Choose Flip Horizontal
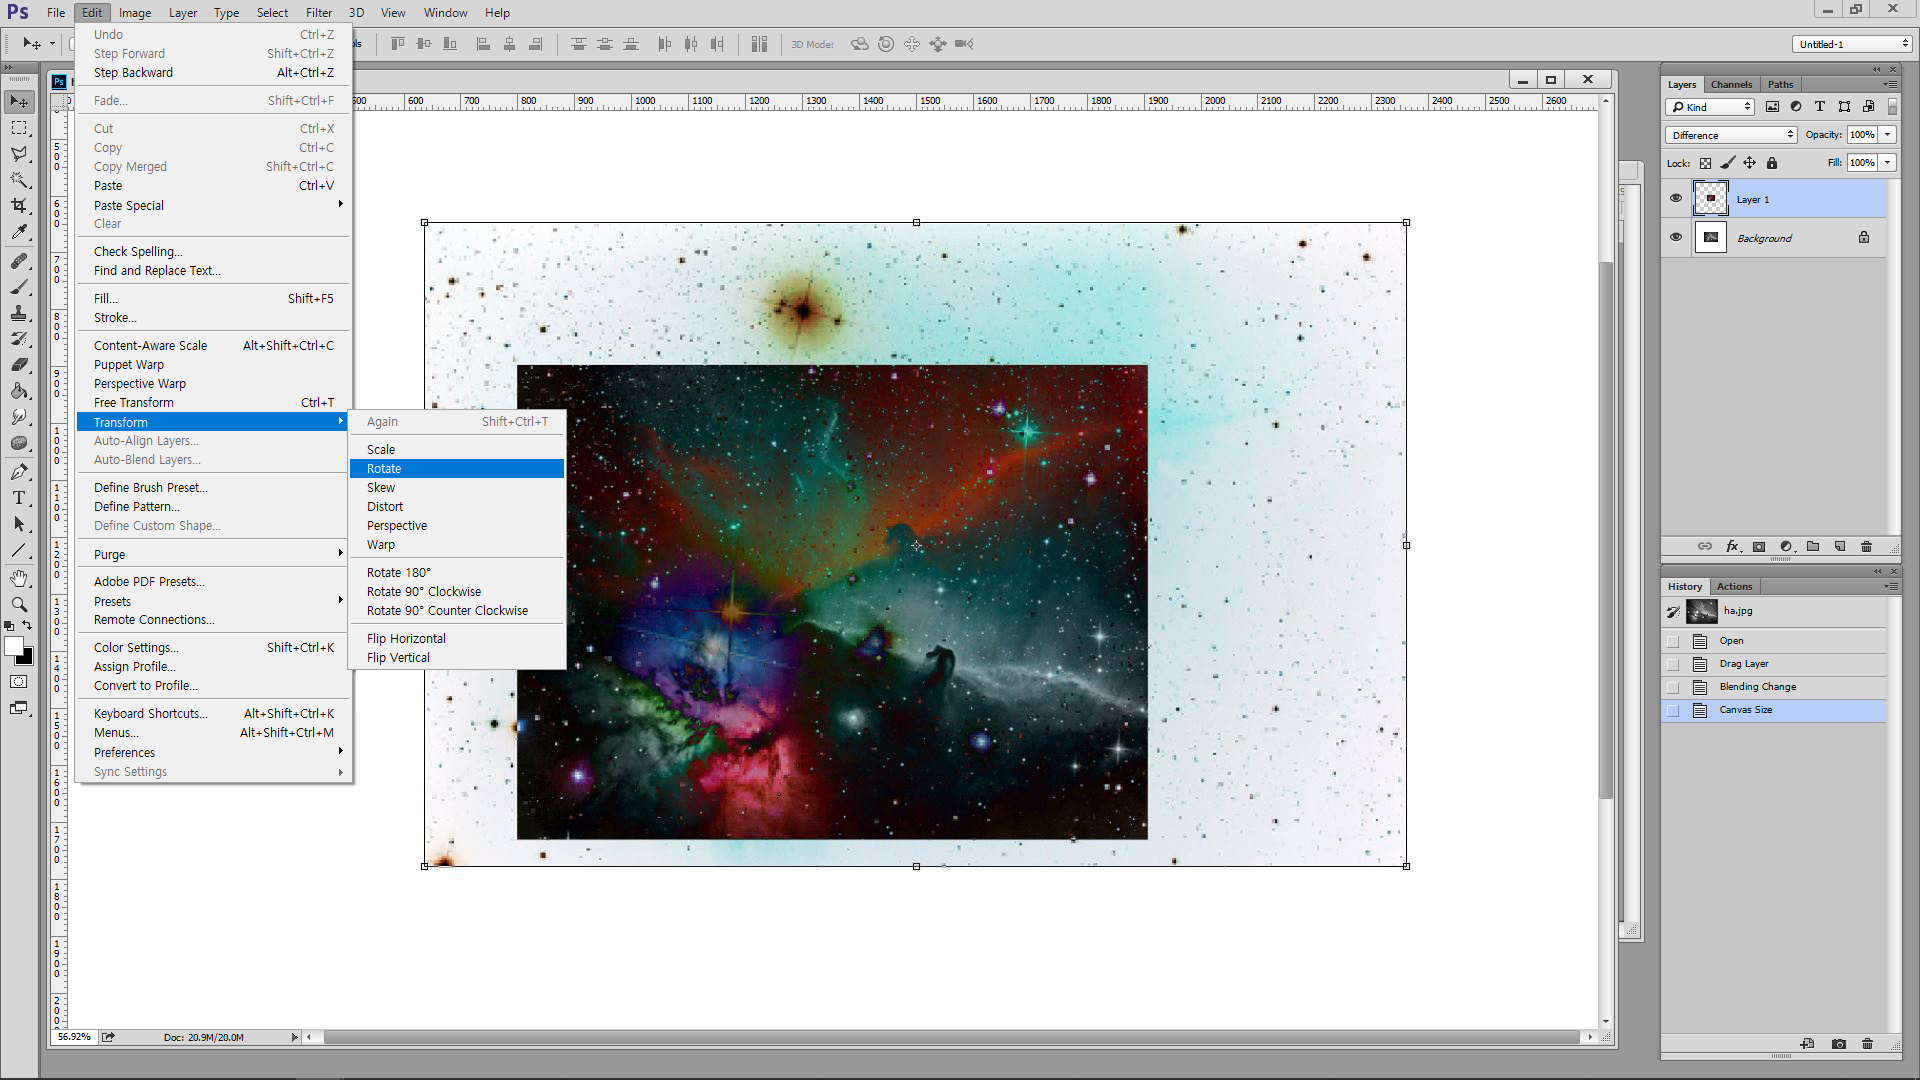This screenshot has height=1080, width=1920. click(x=457, y=639)
